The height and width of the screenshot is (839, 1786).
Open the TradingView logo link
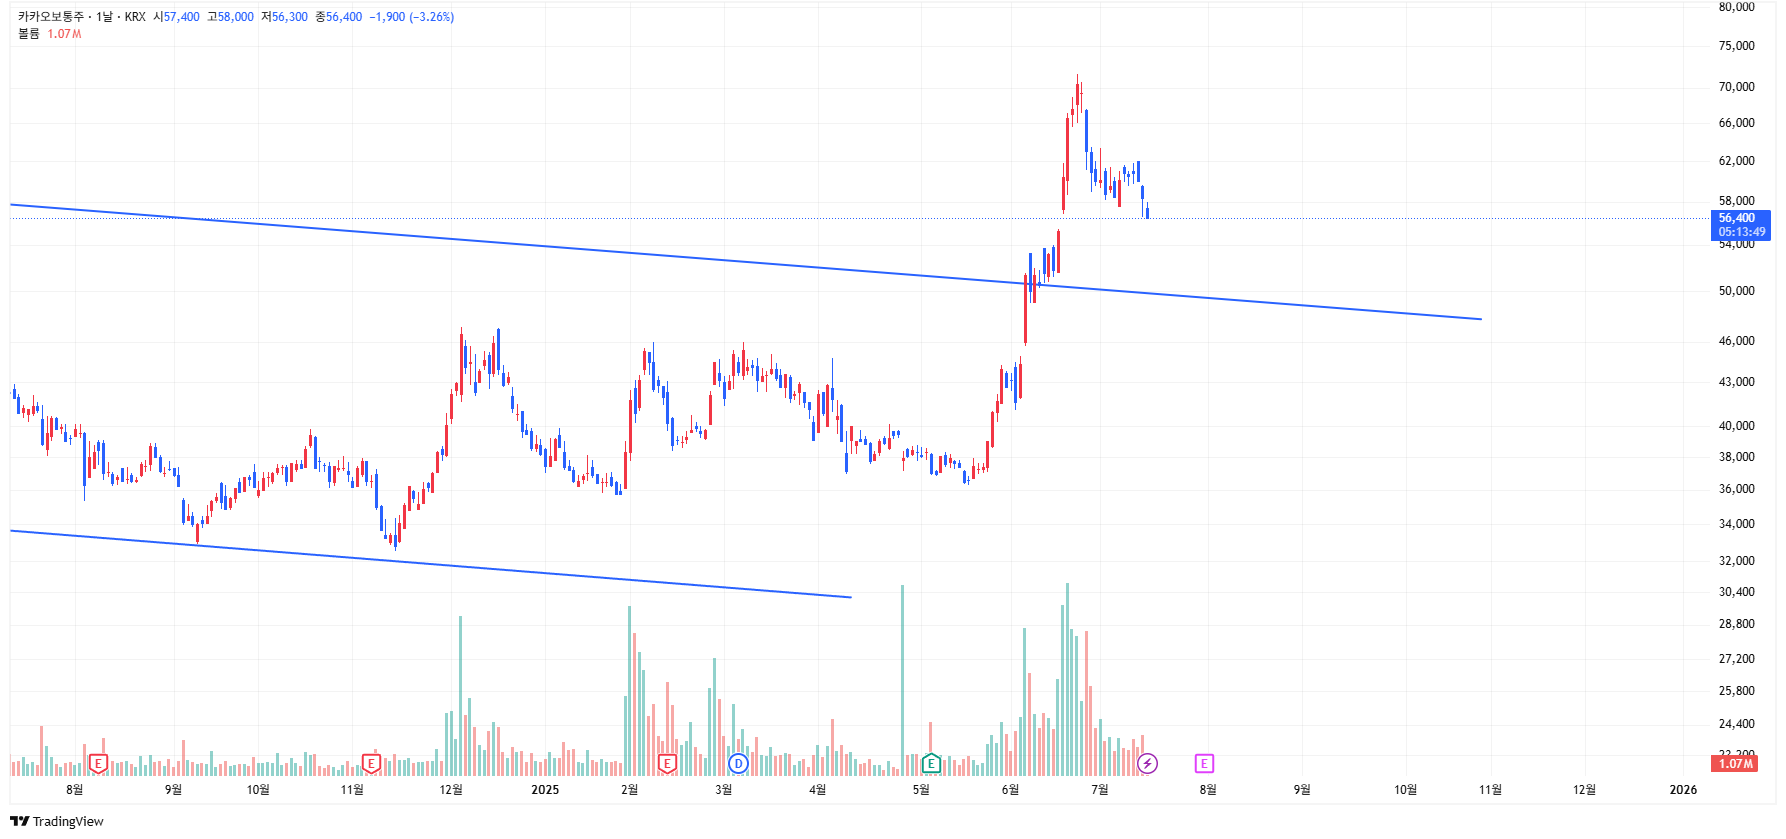[57, 822]
